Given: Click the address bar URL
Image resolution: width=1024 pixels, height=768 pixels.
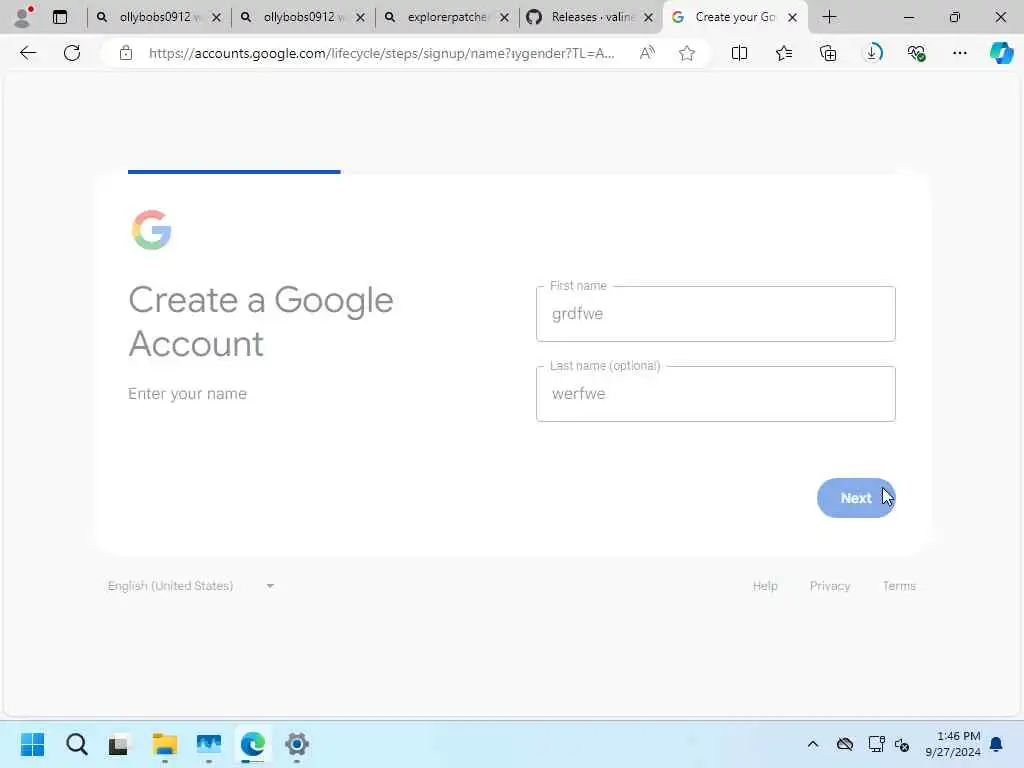Looking at the screenshot, I should point(381,53).
